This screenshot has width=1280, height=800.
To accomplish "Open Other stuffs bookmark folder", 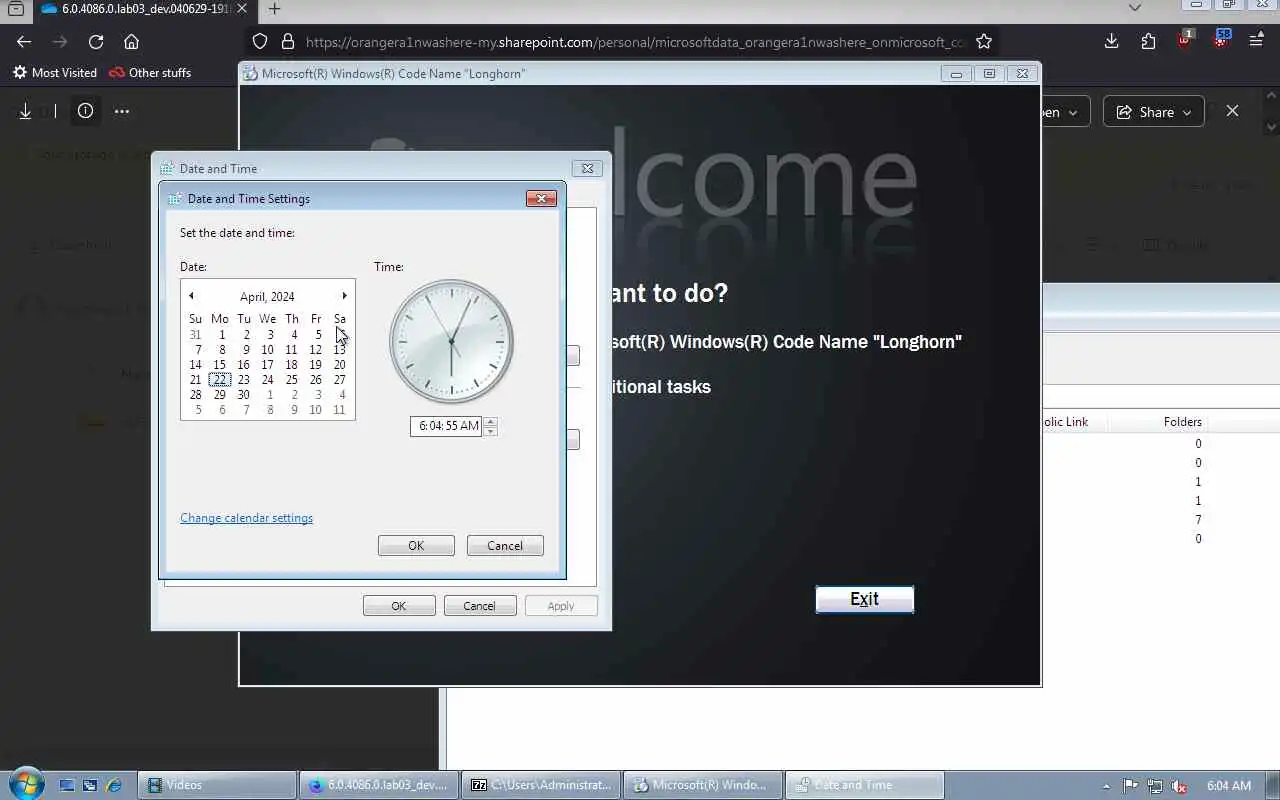I will 150,73.
